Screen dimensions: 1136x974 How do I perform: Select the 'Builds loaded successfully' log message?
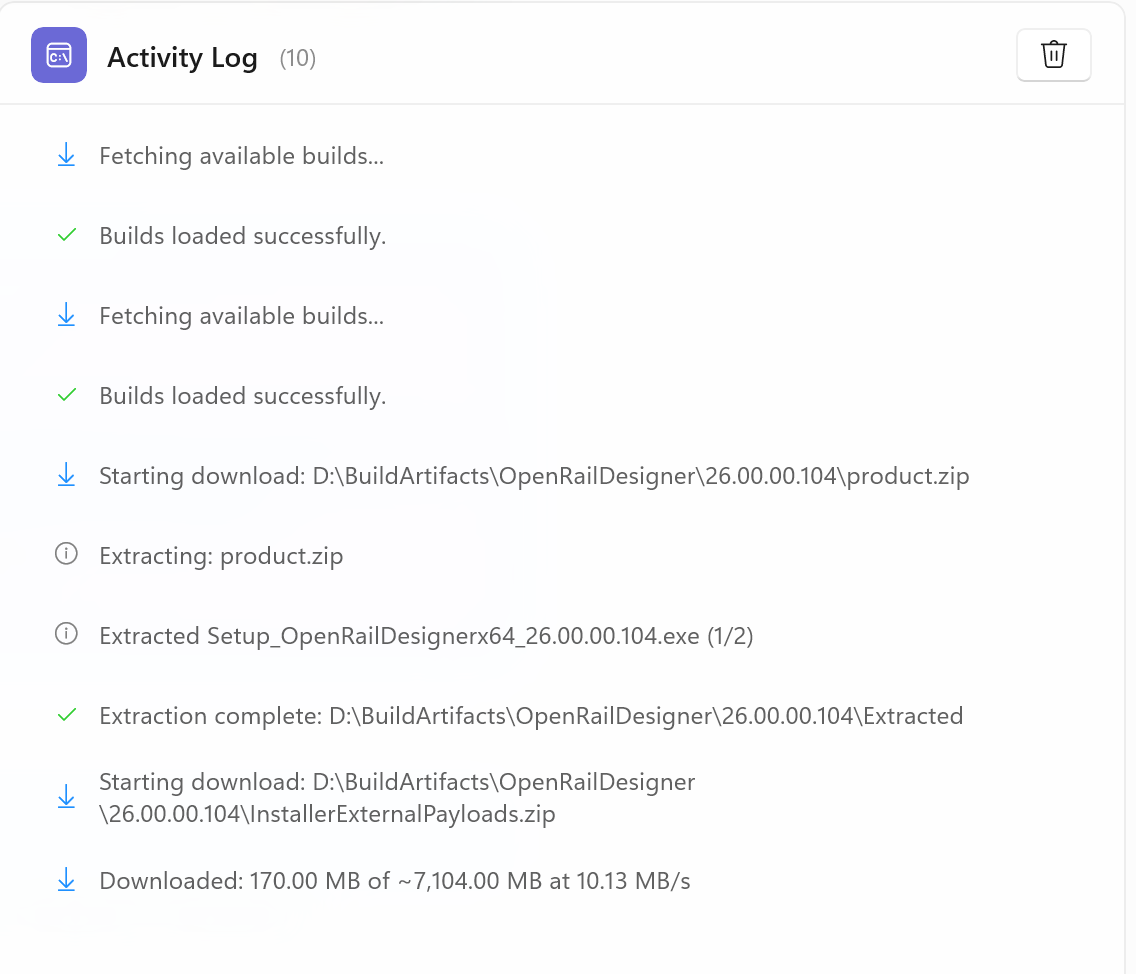tap(242, 395)
